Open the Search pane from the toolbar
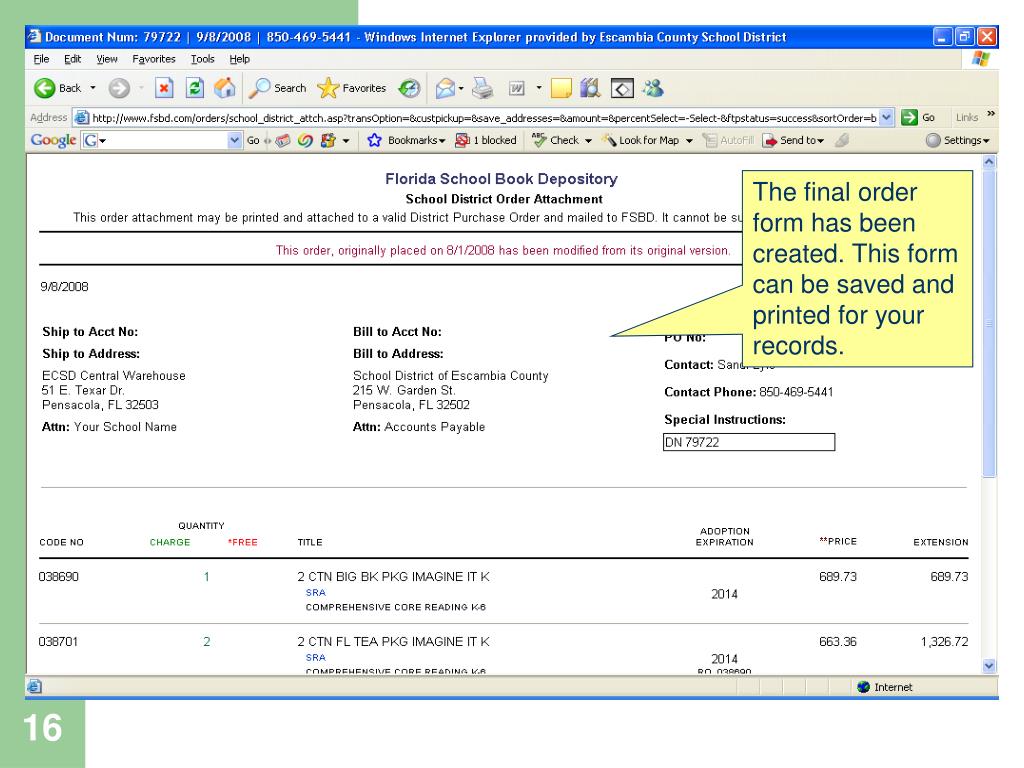 [278, 88]
